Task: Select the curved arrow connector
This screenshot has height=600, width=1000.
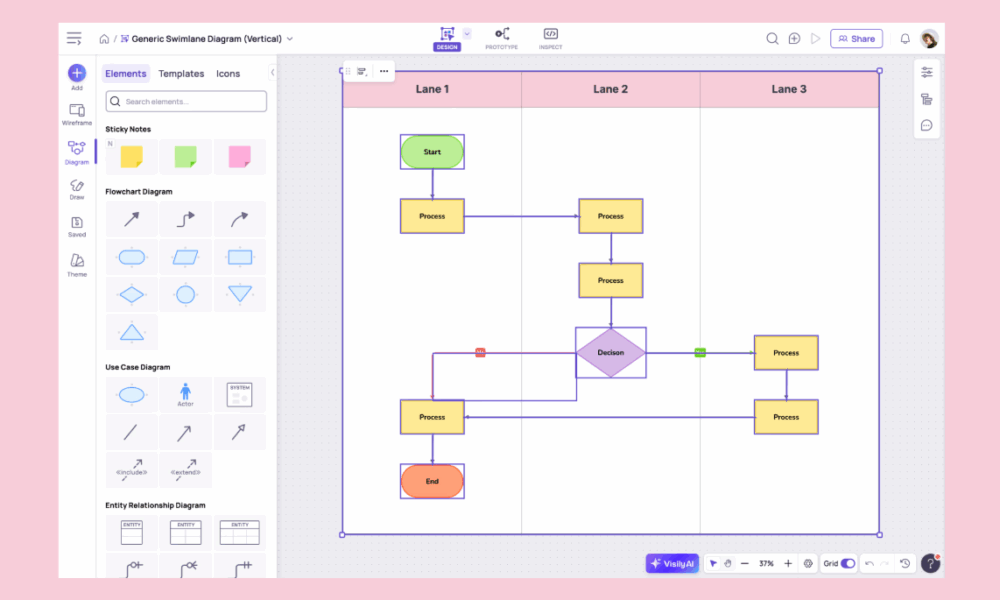Action: 240,219
